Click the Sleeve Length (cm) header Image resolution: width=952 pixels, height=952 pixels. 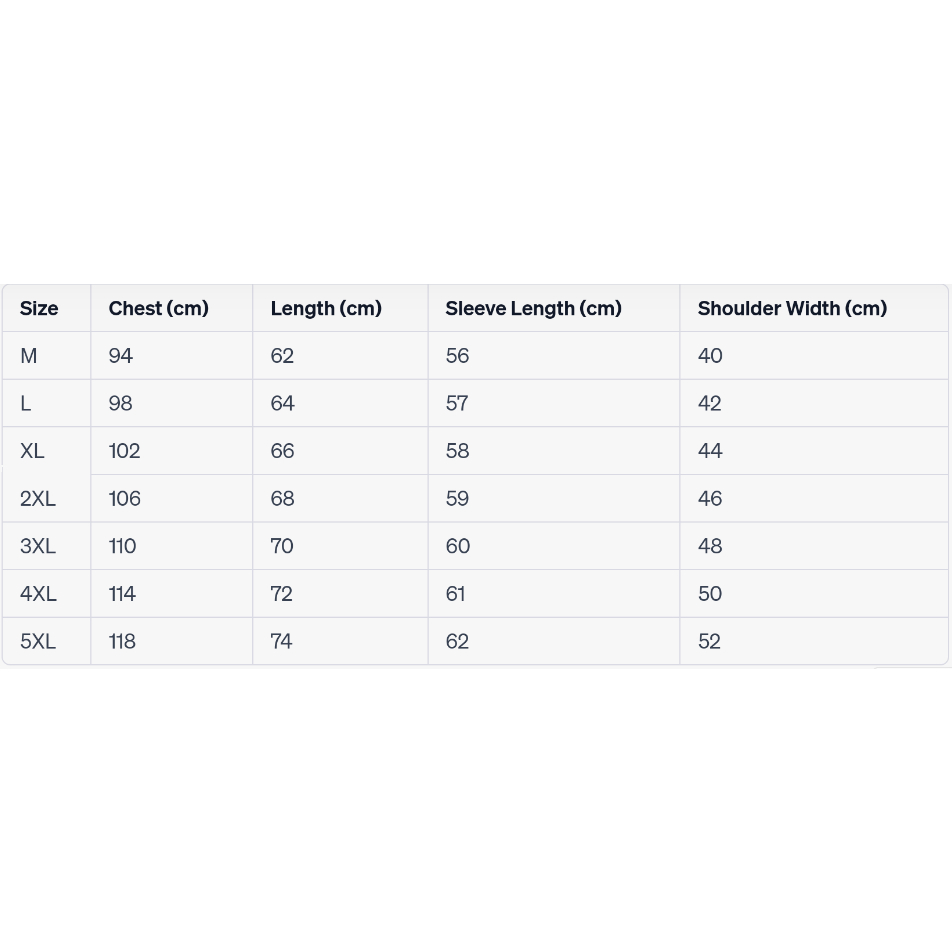coord(533,308)
